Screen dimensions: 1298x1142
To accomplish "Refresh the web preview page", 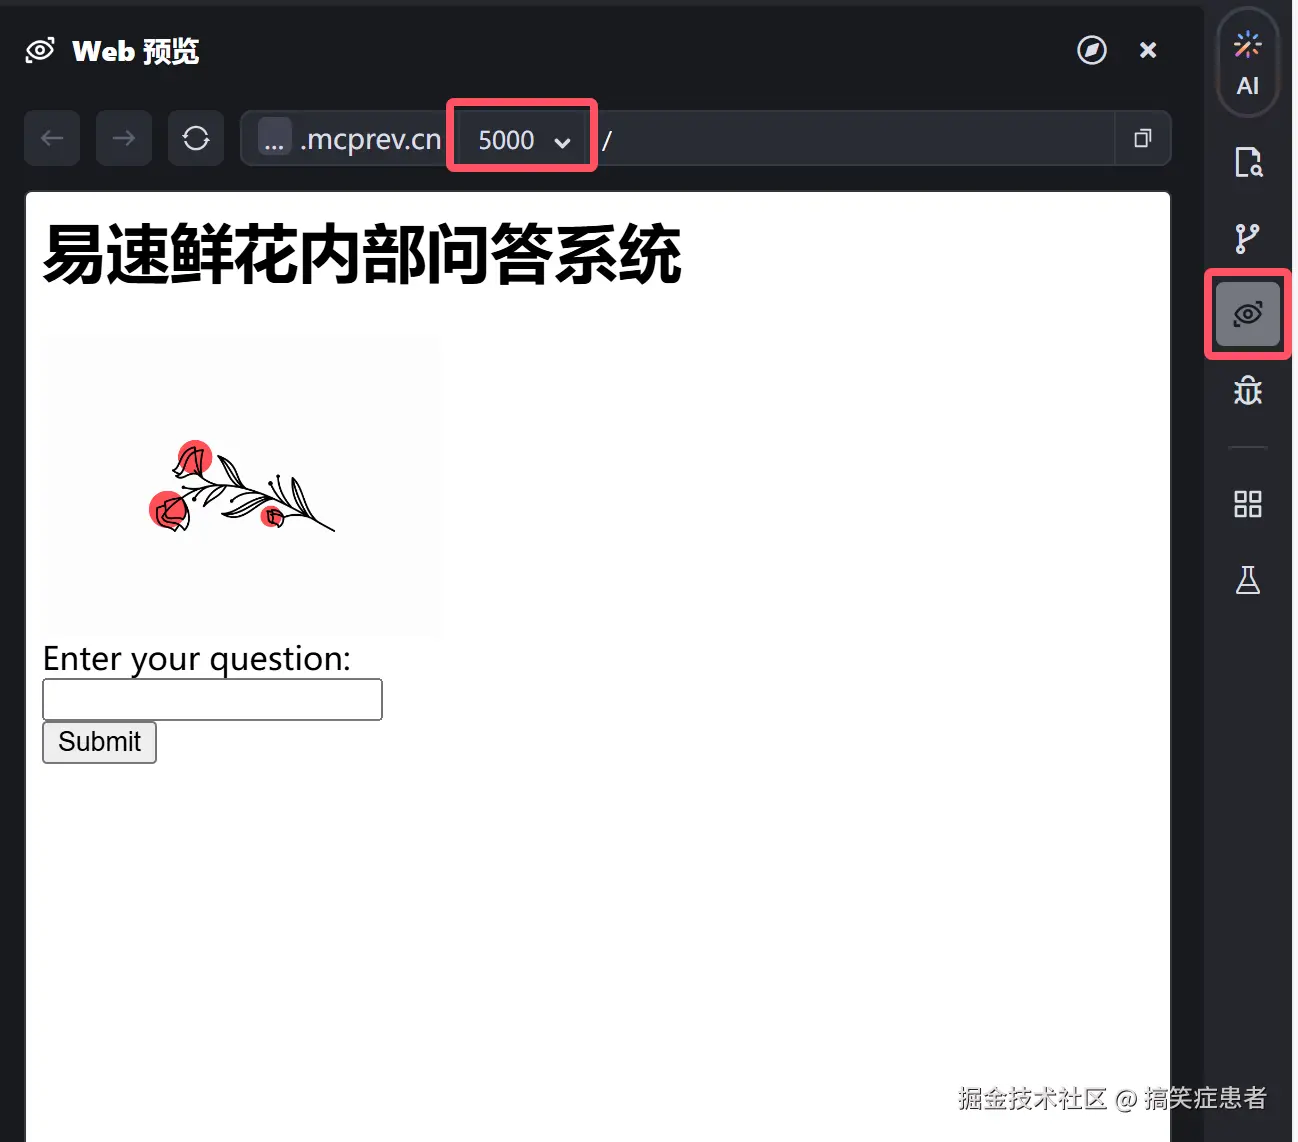I will coord(196,138).
